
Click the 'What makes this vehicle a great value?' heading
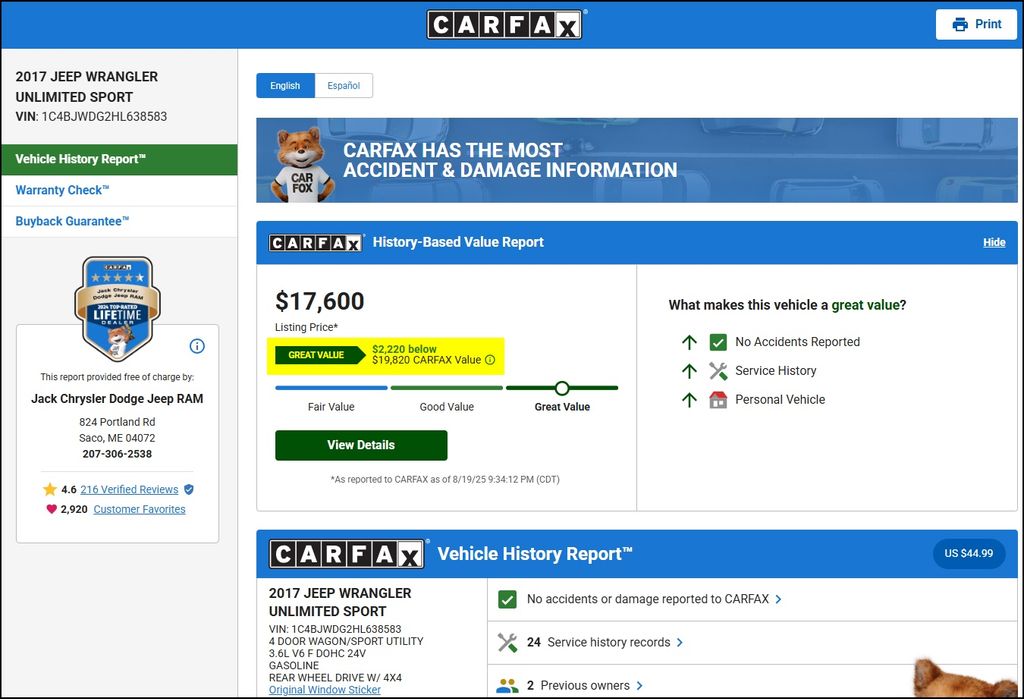(788, 305)
